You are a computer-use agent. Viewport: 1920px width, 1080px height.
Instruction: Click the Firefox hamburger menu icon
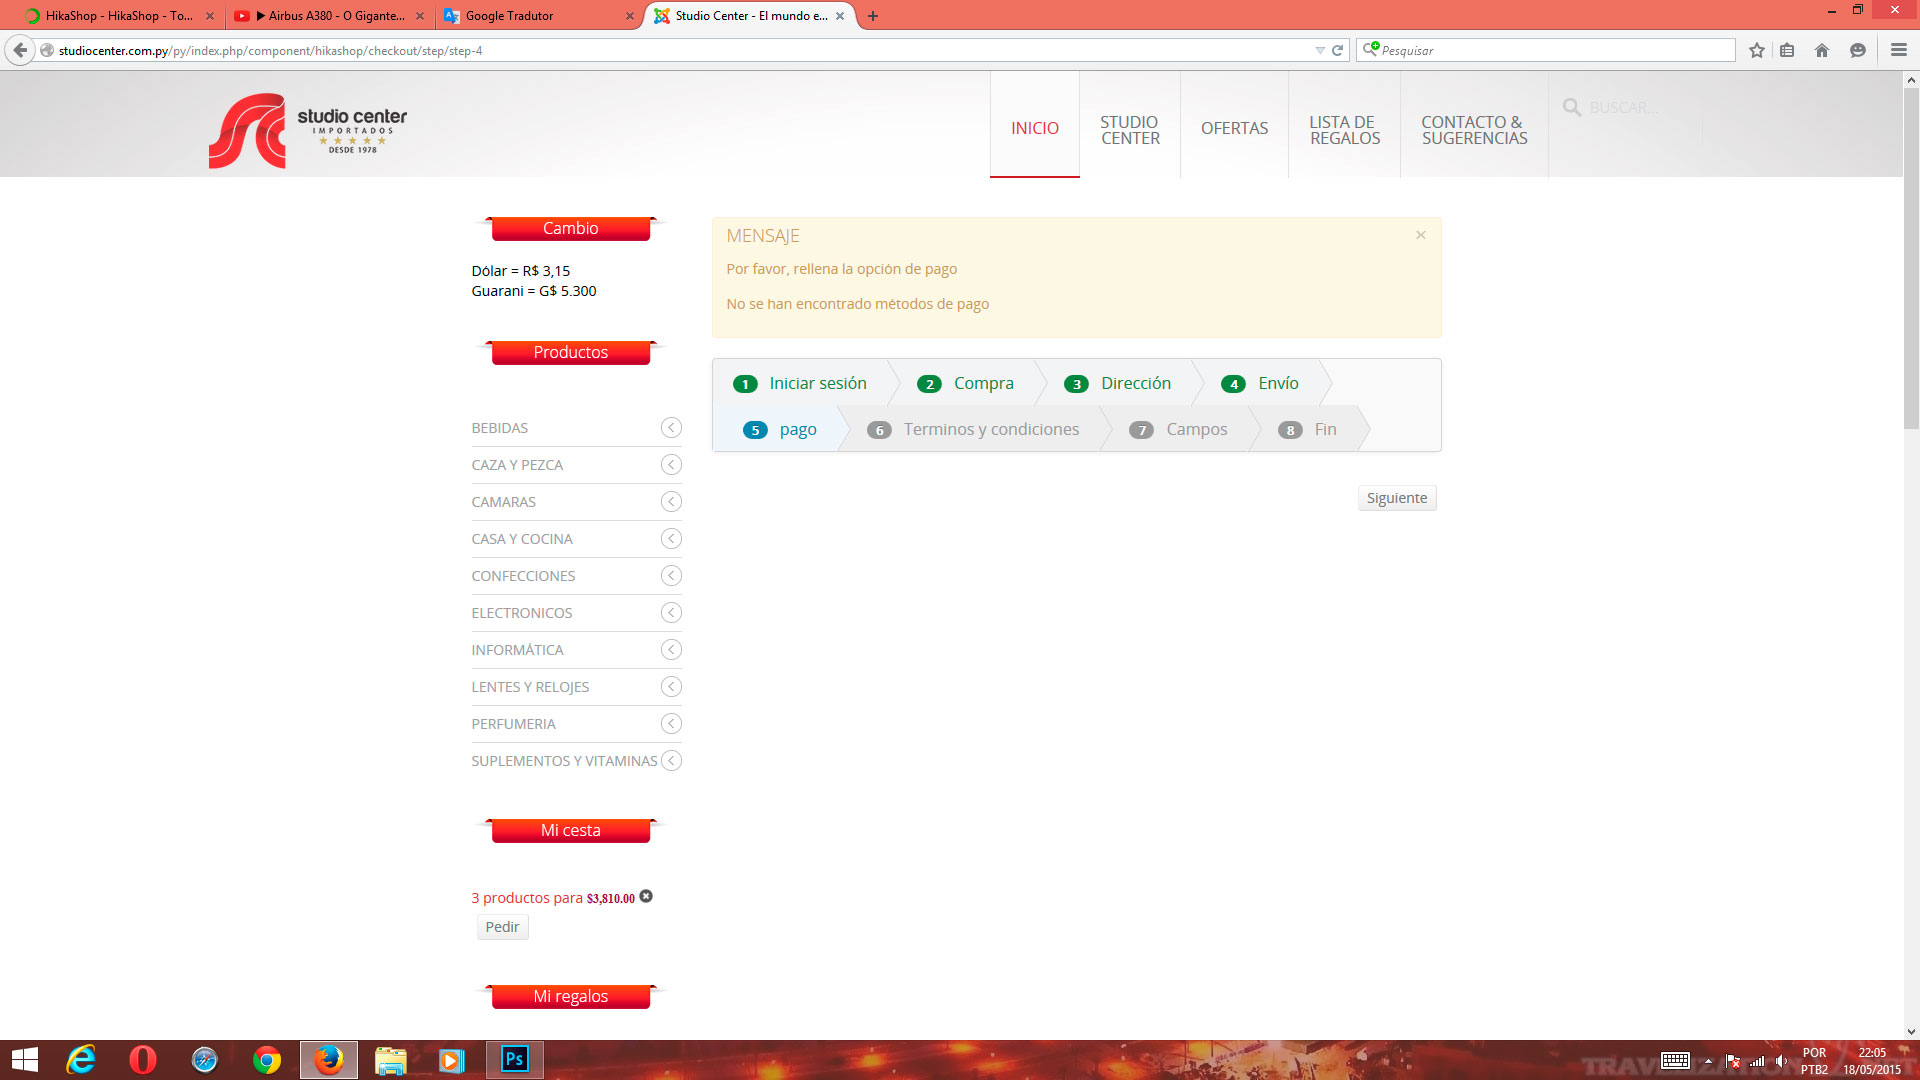(1898, 50)
